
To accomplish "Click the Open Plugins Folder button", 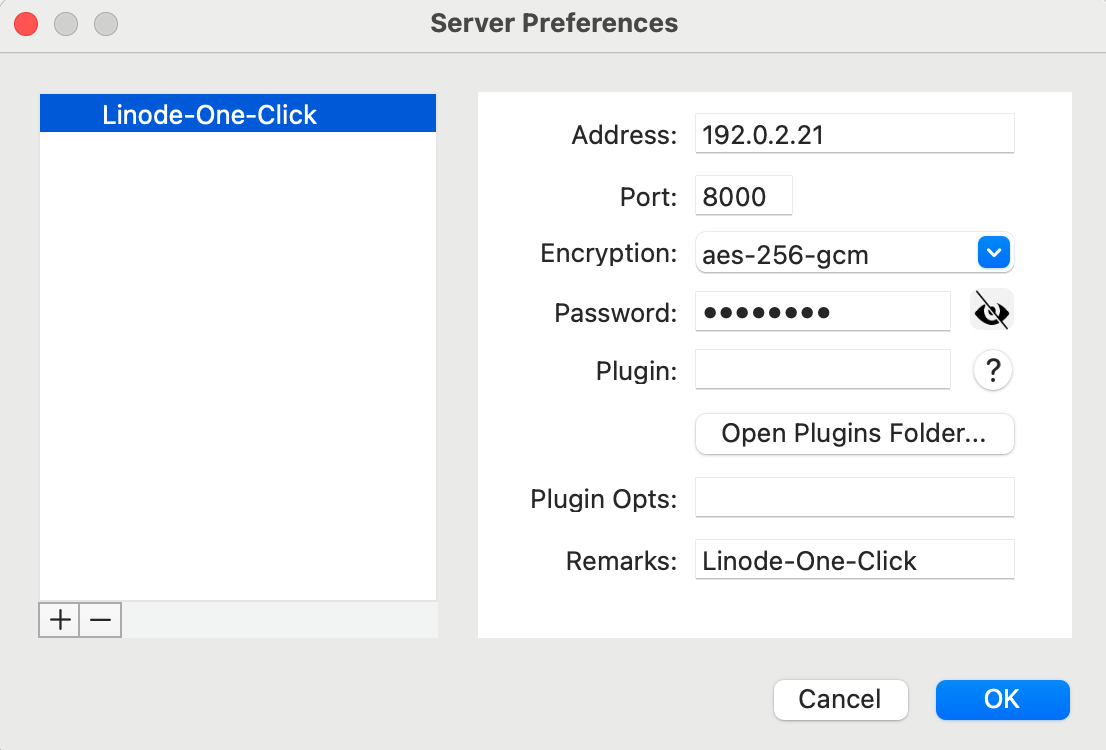I will pos(854,433).
